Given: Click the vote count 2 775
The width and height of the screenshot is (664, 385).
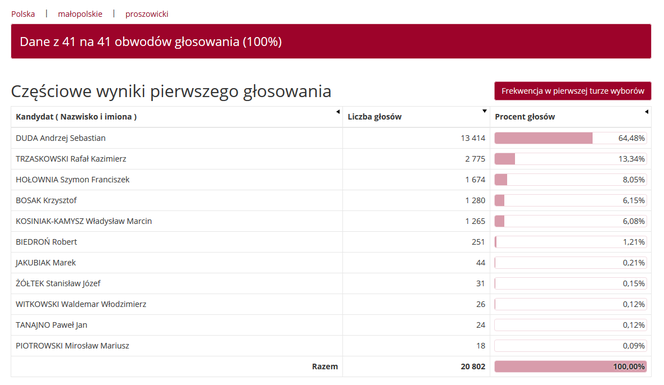Looking at the screenshot, I should point(475,159).
